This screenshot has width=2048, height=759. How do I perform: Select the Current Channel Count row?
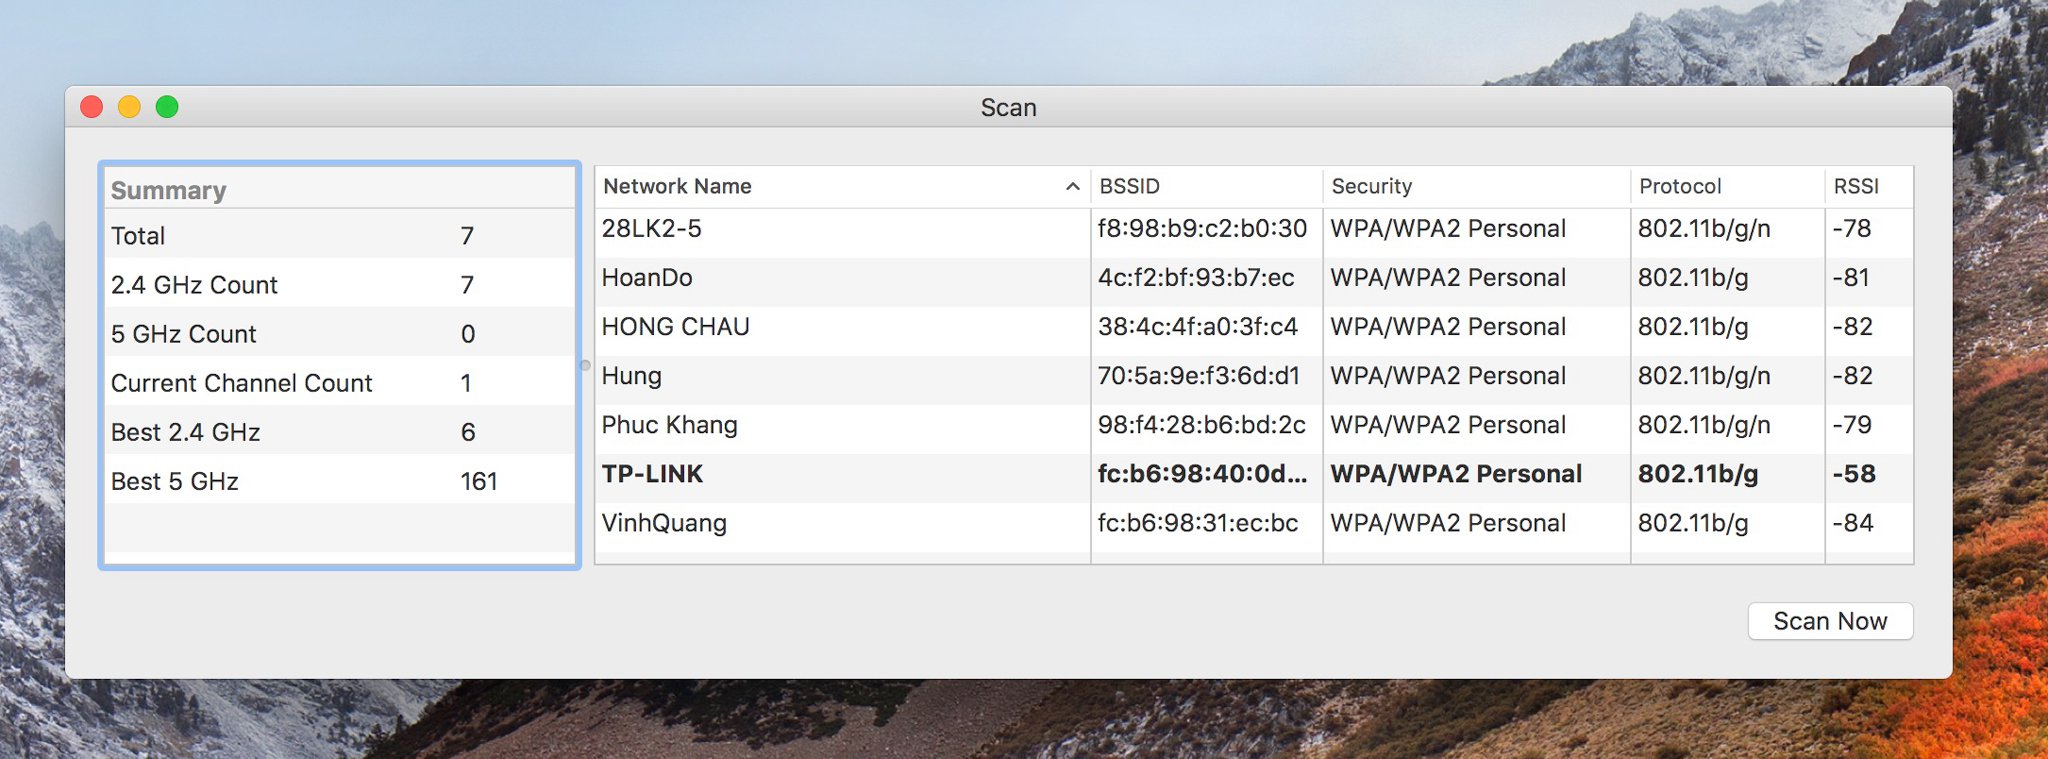tap(340, 383)
